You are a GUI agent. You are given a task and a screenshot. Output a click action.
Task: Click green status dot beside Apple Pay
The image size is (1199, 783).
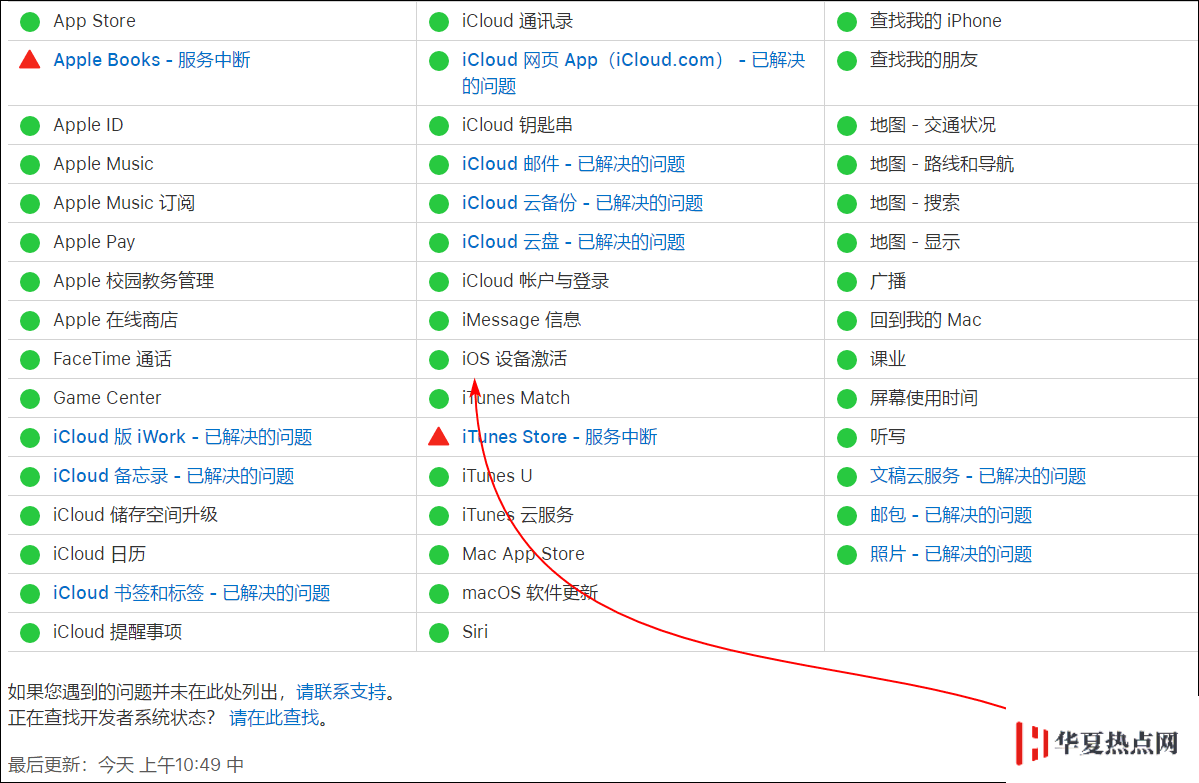coord(30,242)
